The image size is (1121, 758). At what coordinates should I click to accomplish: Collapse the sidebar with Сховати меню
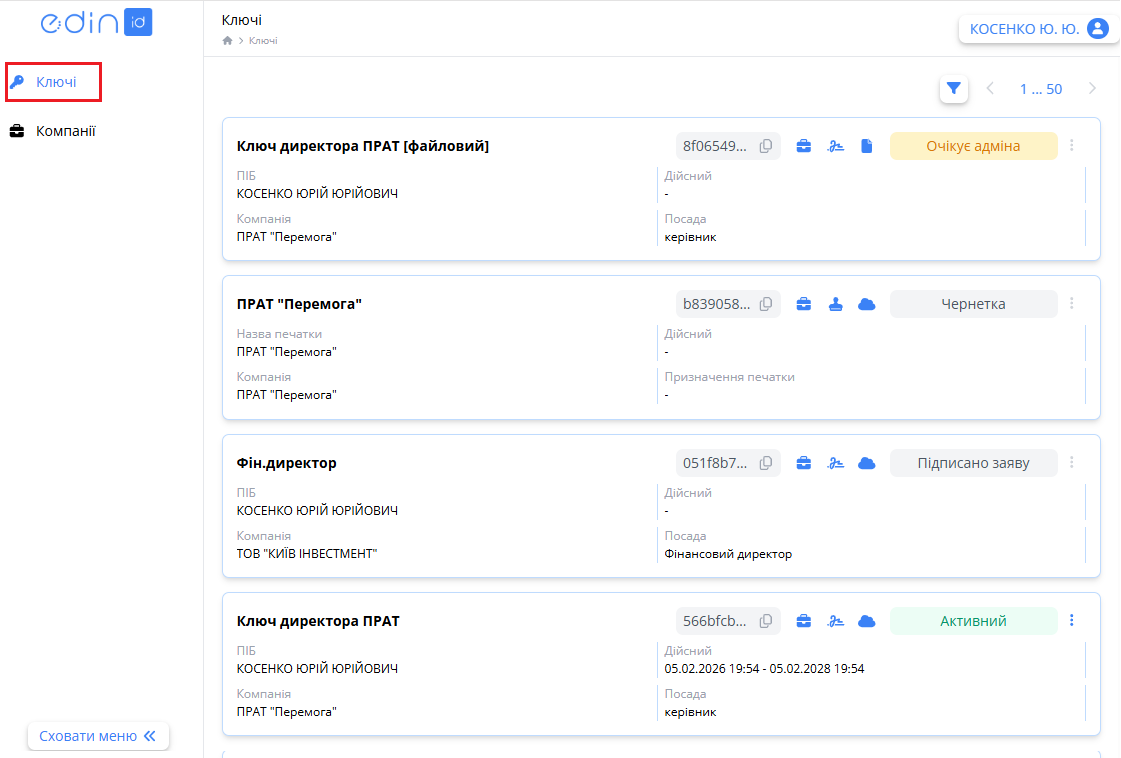pos(98,736)
